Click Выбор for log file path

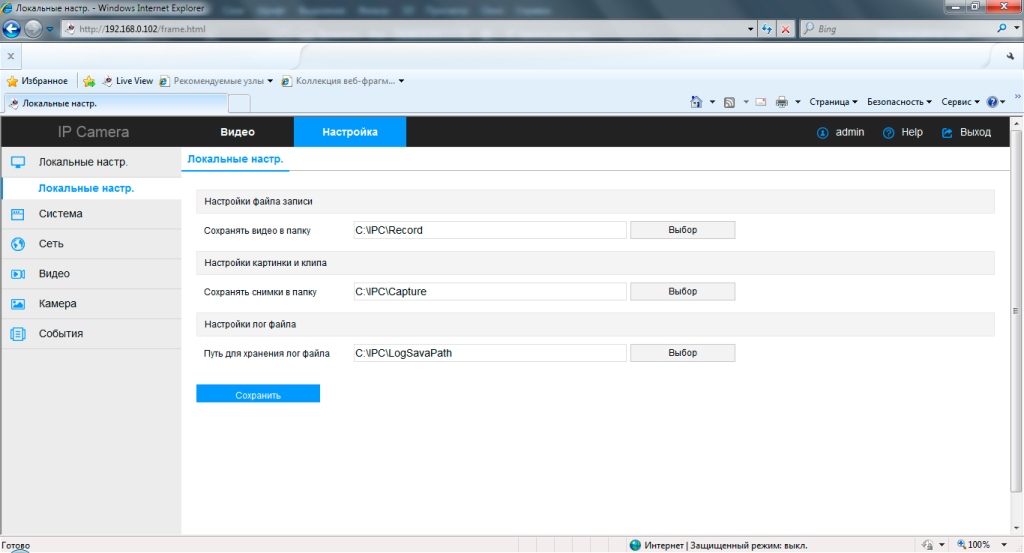[682, 353]
